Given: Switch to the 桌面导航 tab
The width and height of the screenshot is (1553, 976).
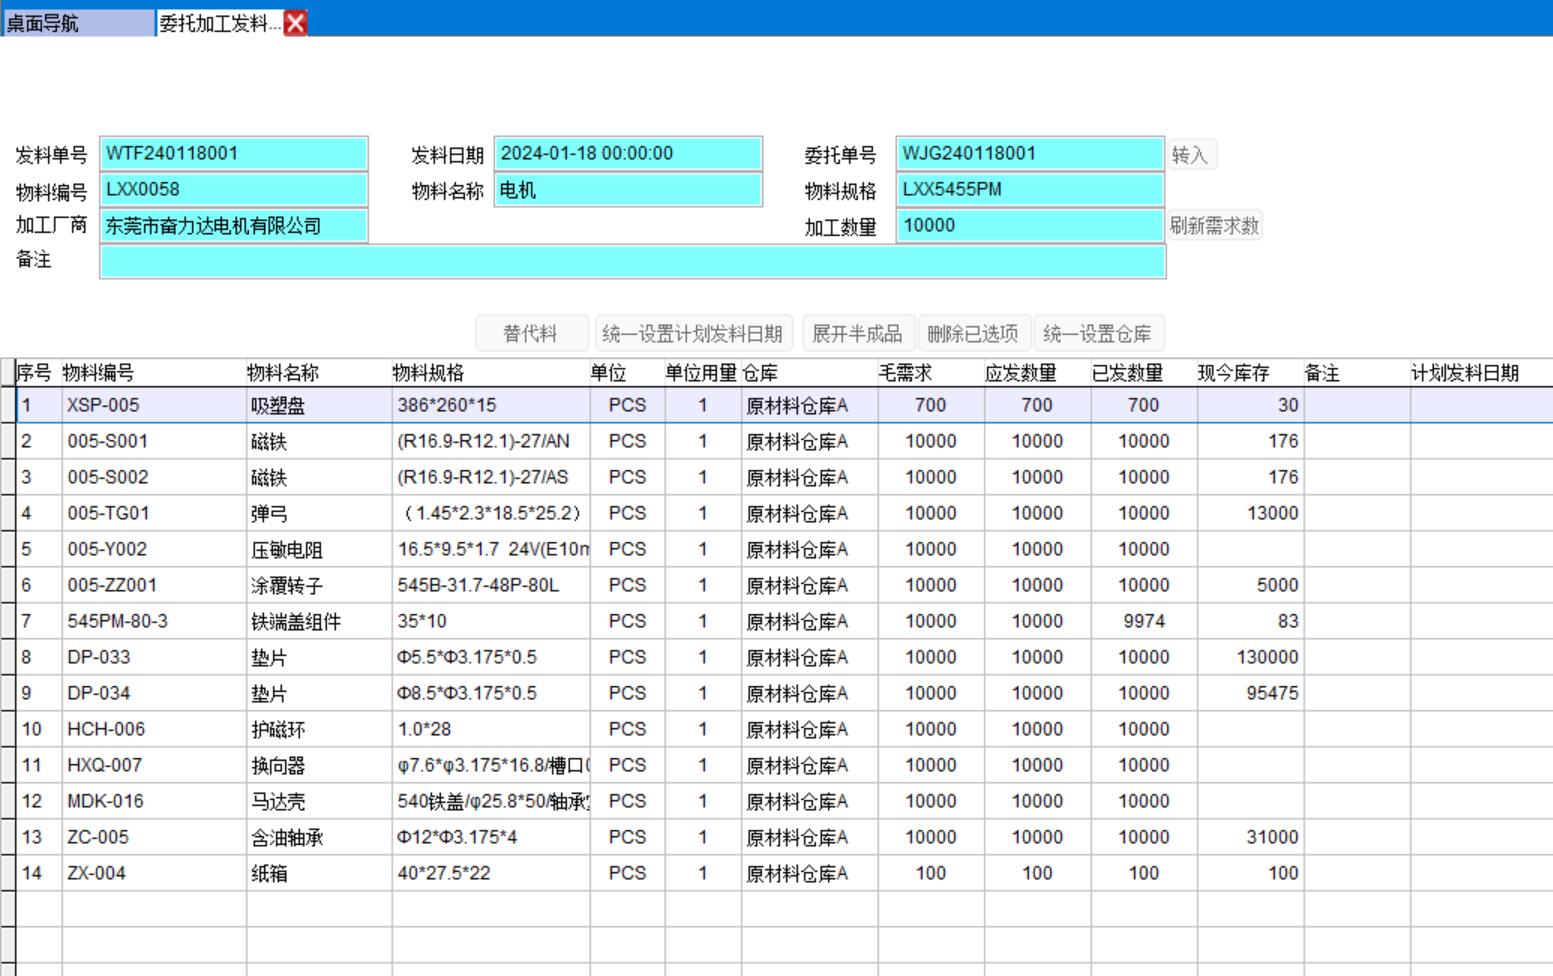Looking at the screenshot, I should coord(78,23).
